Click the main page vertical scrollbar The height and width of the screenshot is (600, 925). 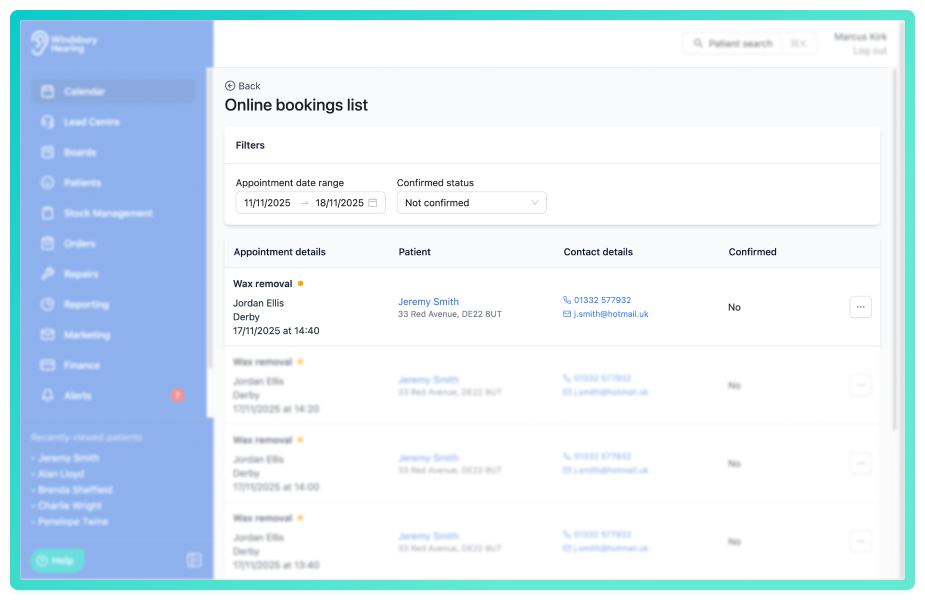(895, 251)
